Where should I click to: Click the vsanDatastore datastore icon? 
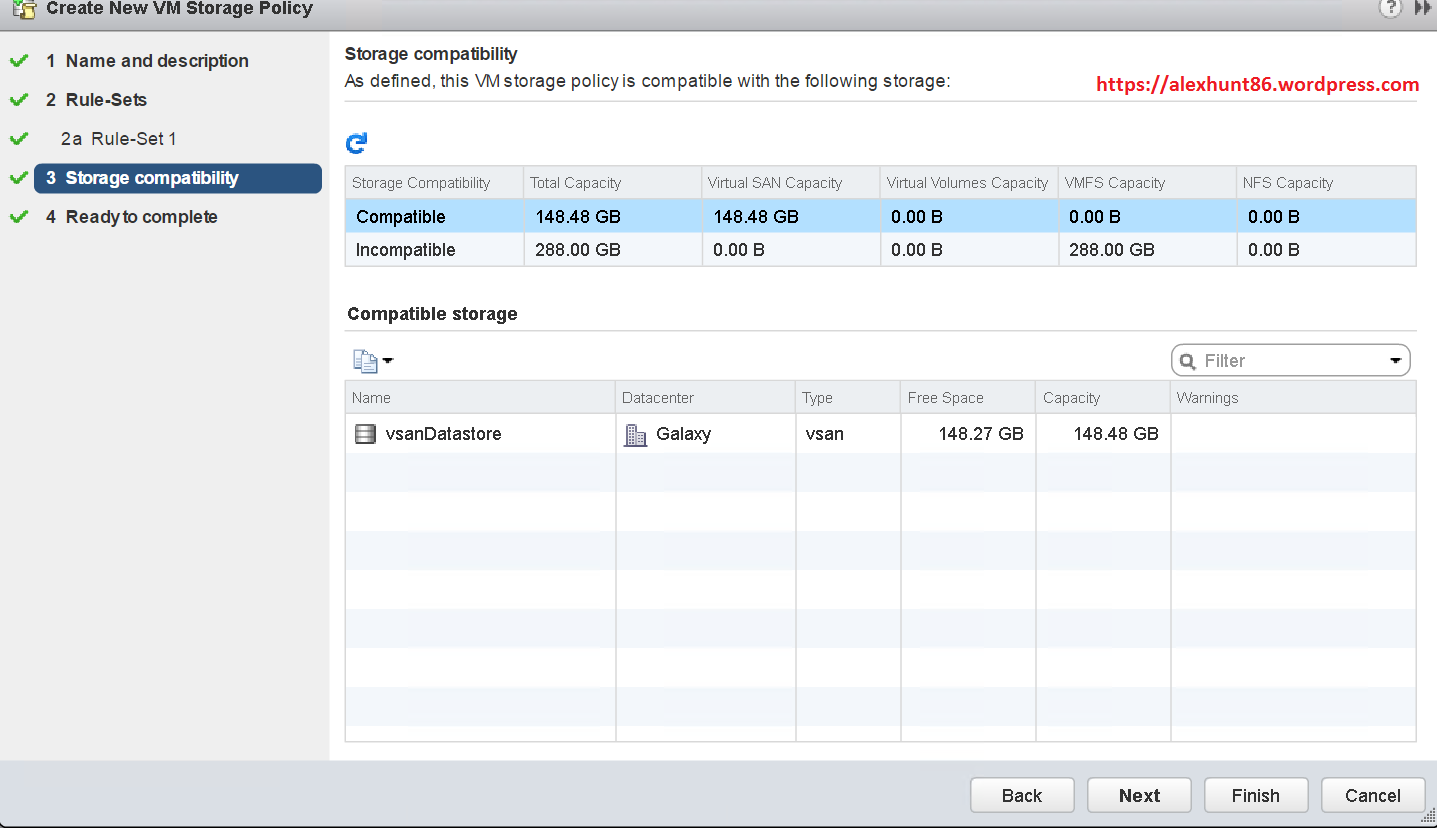(364, 433)
